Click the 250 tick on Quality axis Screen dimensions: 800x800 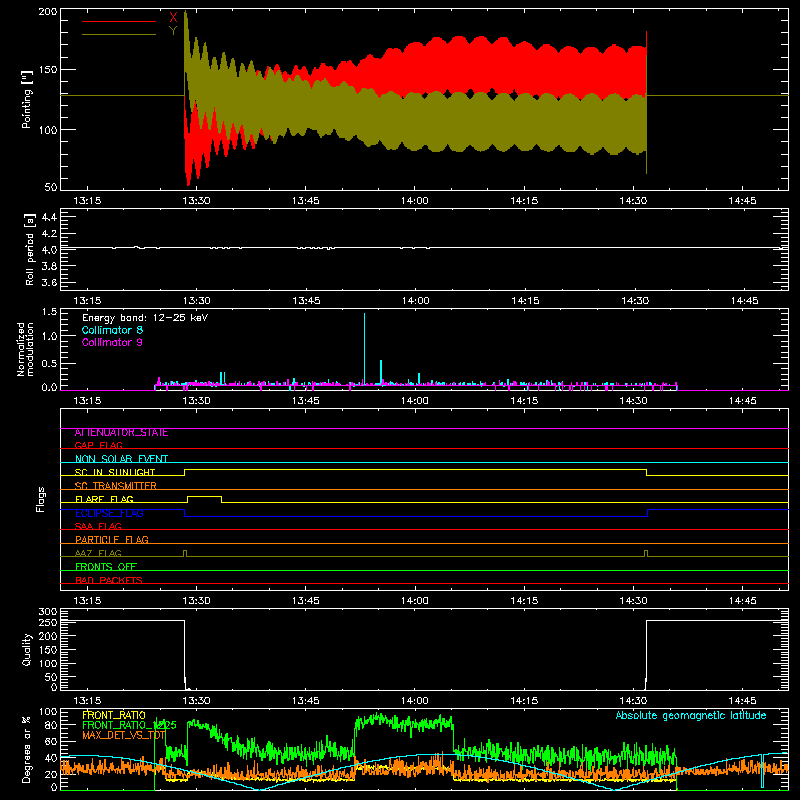[x=48, y=622]
